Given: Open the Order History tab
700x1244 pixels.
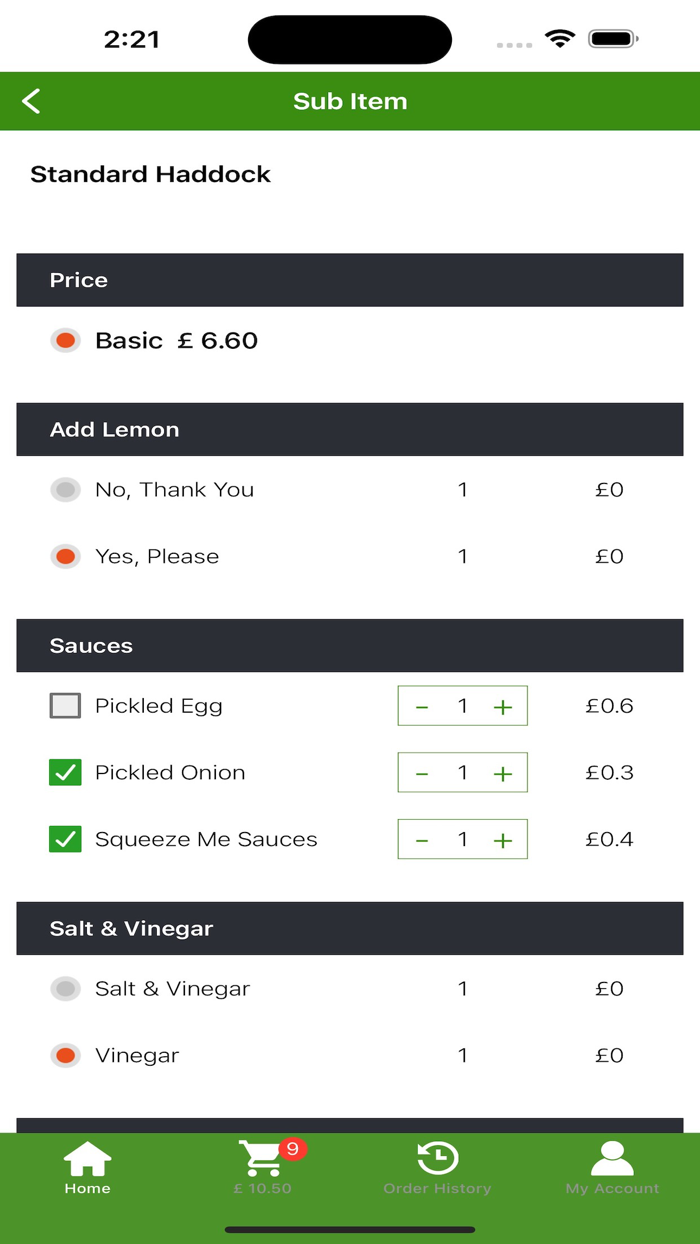Looking at the screenshot, I should coord(437,1168).
